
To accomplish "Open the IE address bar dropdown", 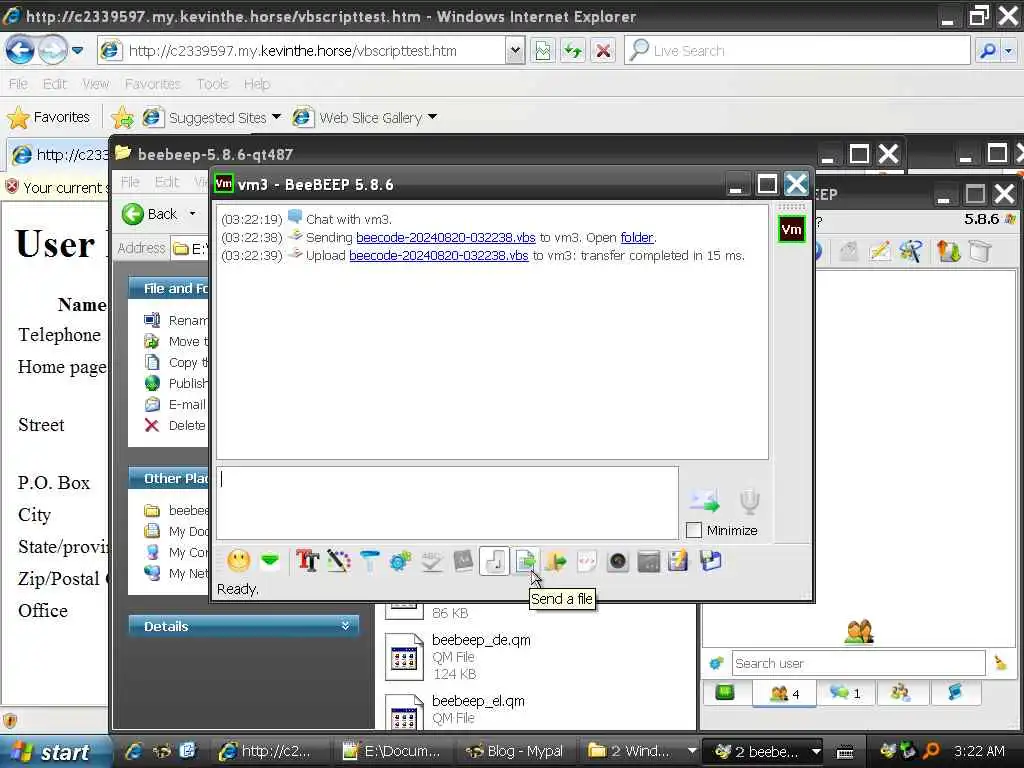I will [x=515, y=50].
